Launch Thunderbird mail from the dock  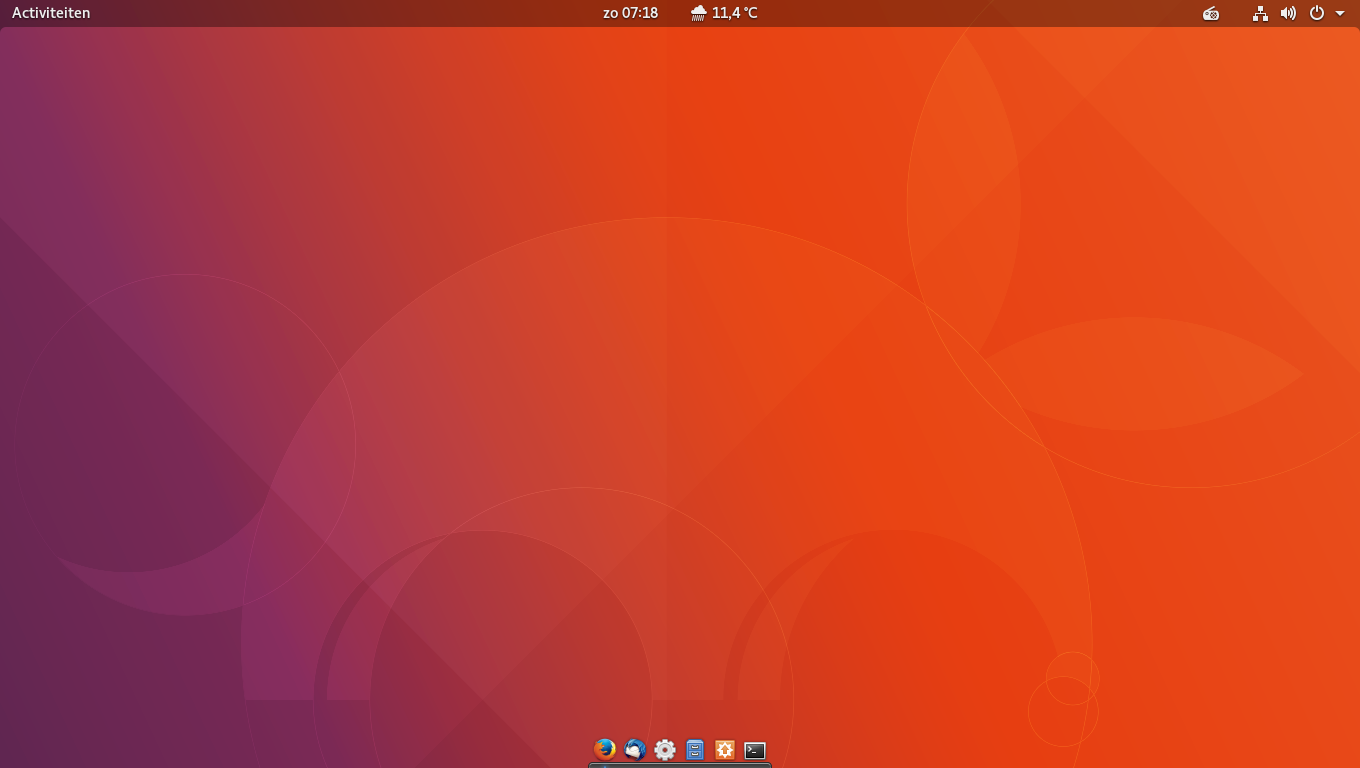pyautogui.click(x=635, y=749)
